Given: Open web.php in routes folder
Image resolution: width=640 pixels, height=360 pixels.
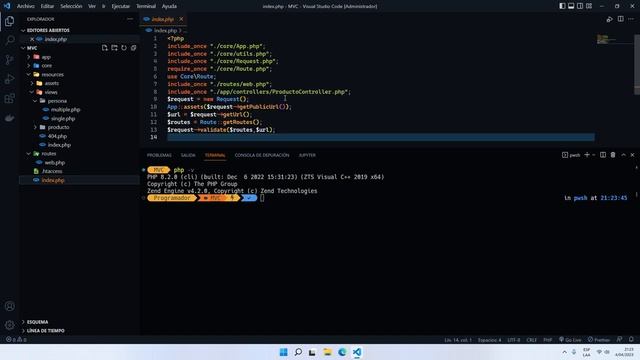Looking at the screenshot, I should click(x=55, y=162).
